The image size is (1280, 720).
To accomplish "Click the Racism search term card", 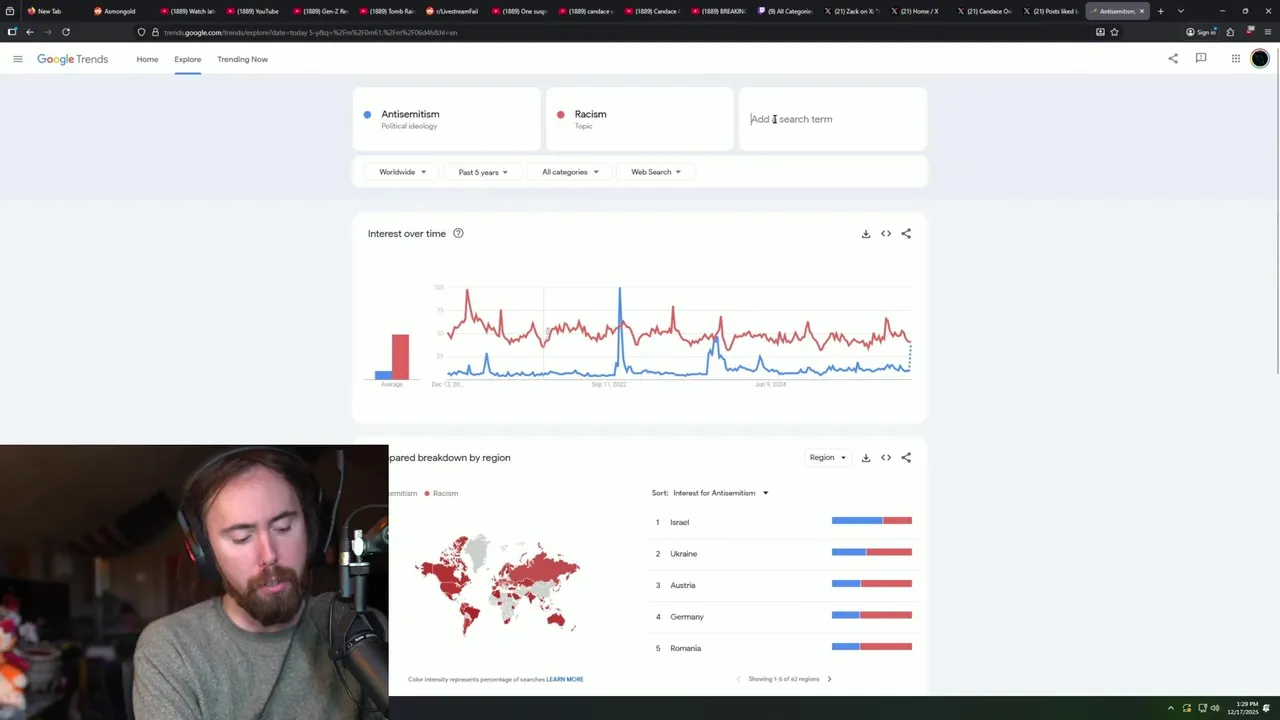I will (x=640, y=119).
